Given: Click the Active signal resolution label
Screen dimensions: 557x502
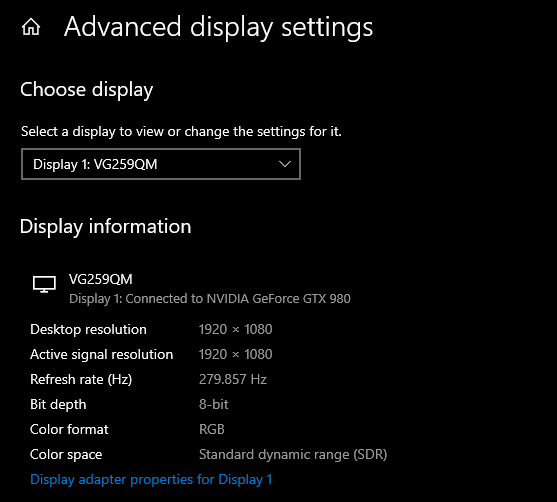Looking at the screenshot, I should pyautogui.click(x=102, y=355).
